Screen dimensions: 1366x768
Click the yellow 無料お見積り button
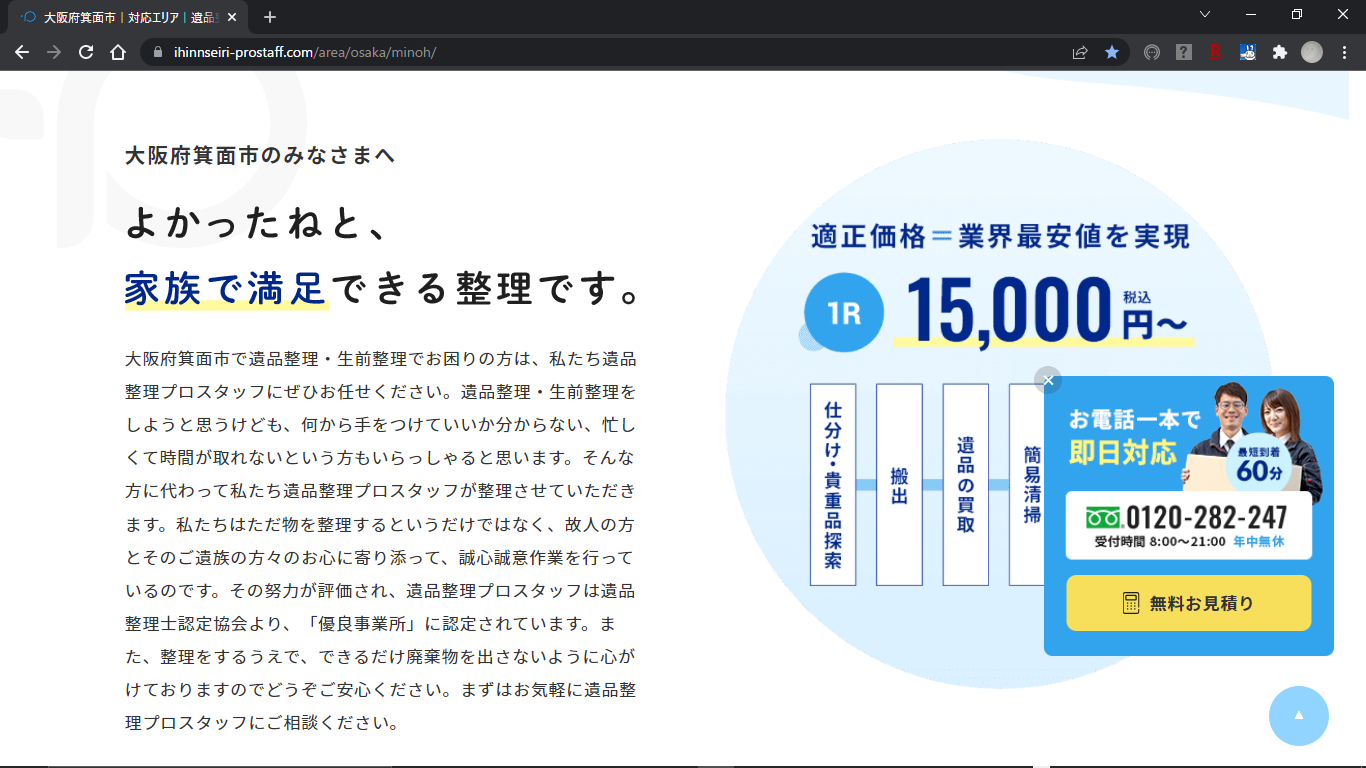1188,603
